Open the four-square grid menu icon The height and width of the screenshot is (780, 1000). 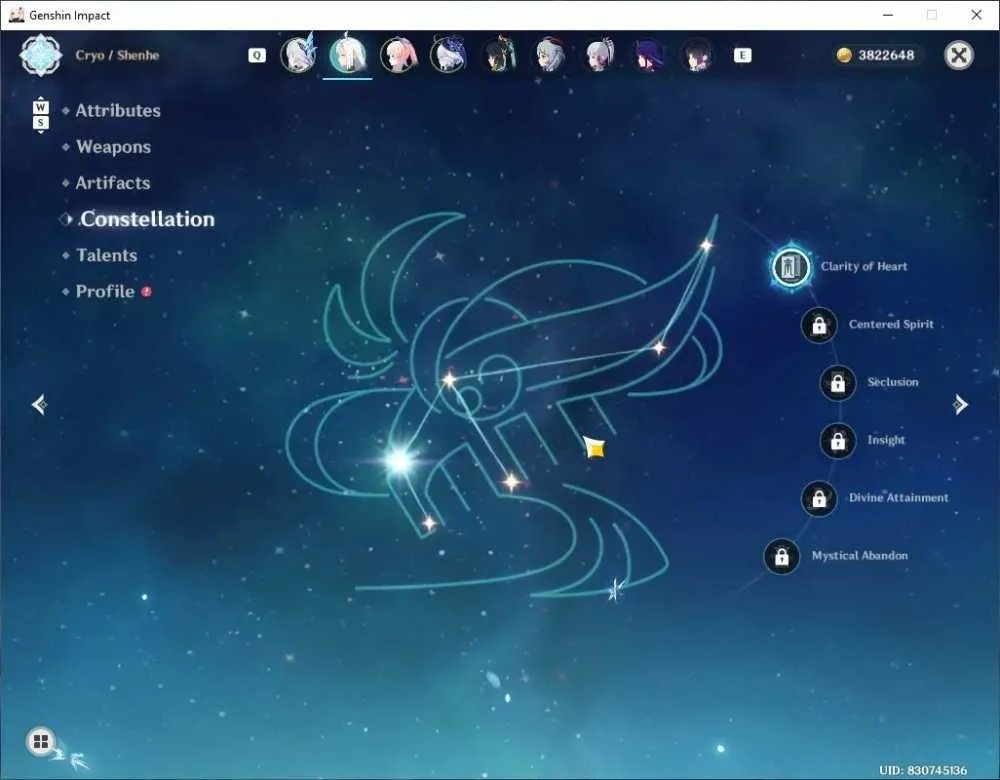pyautogui.click(x=41, y=741)
